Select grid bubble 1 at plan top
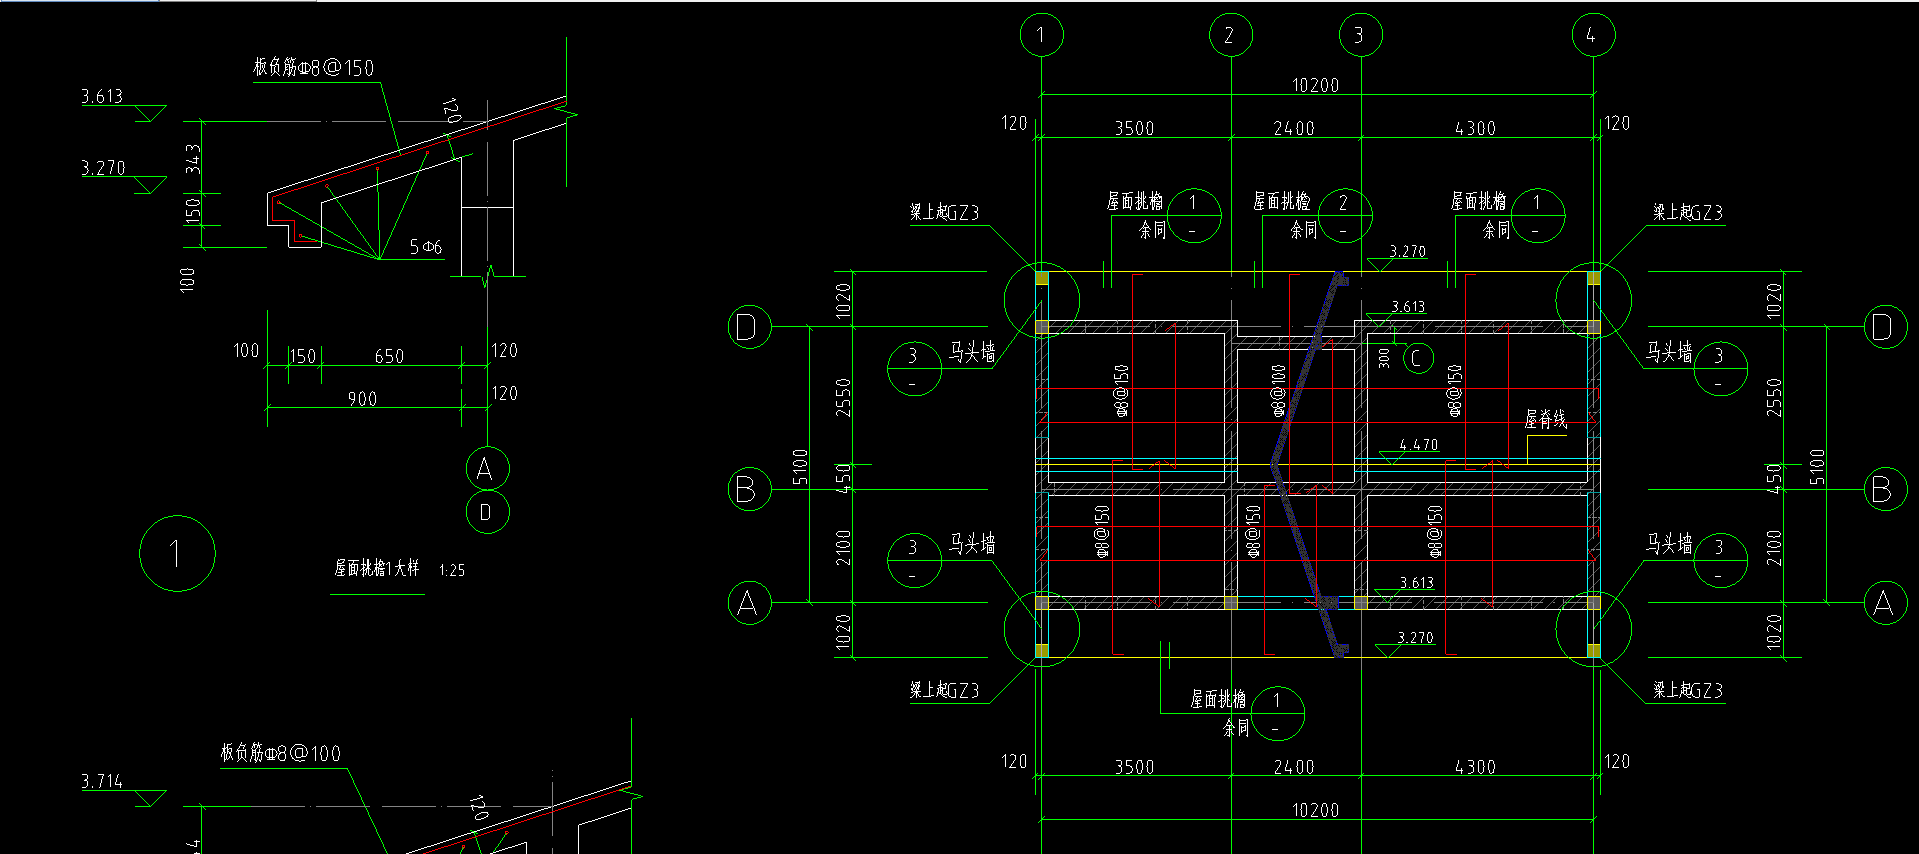The height and width of the screenshot is (854, 1919). (x=1041, y=35)
